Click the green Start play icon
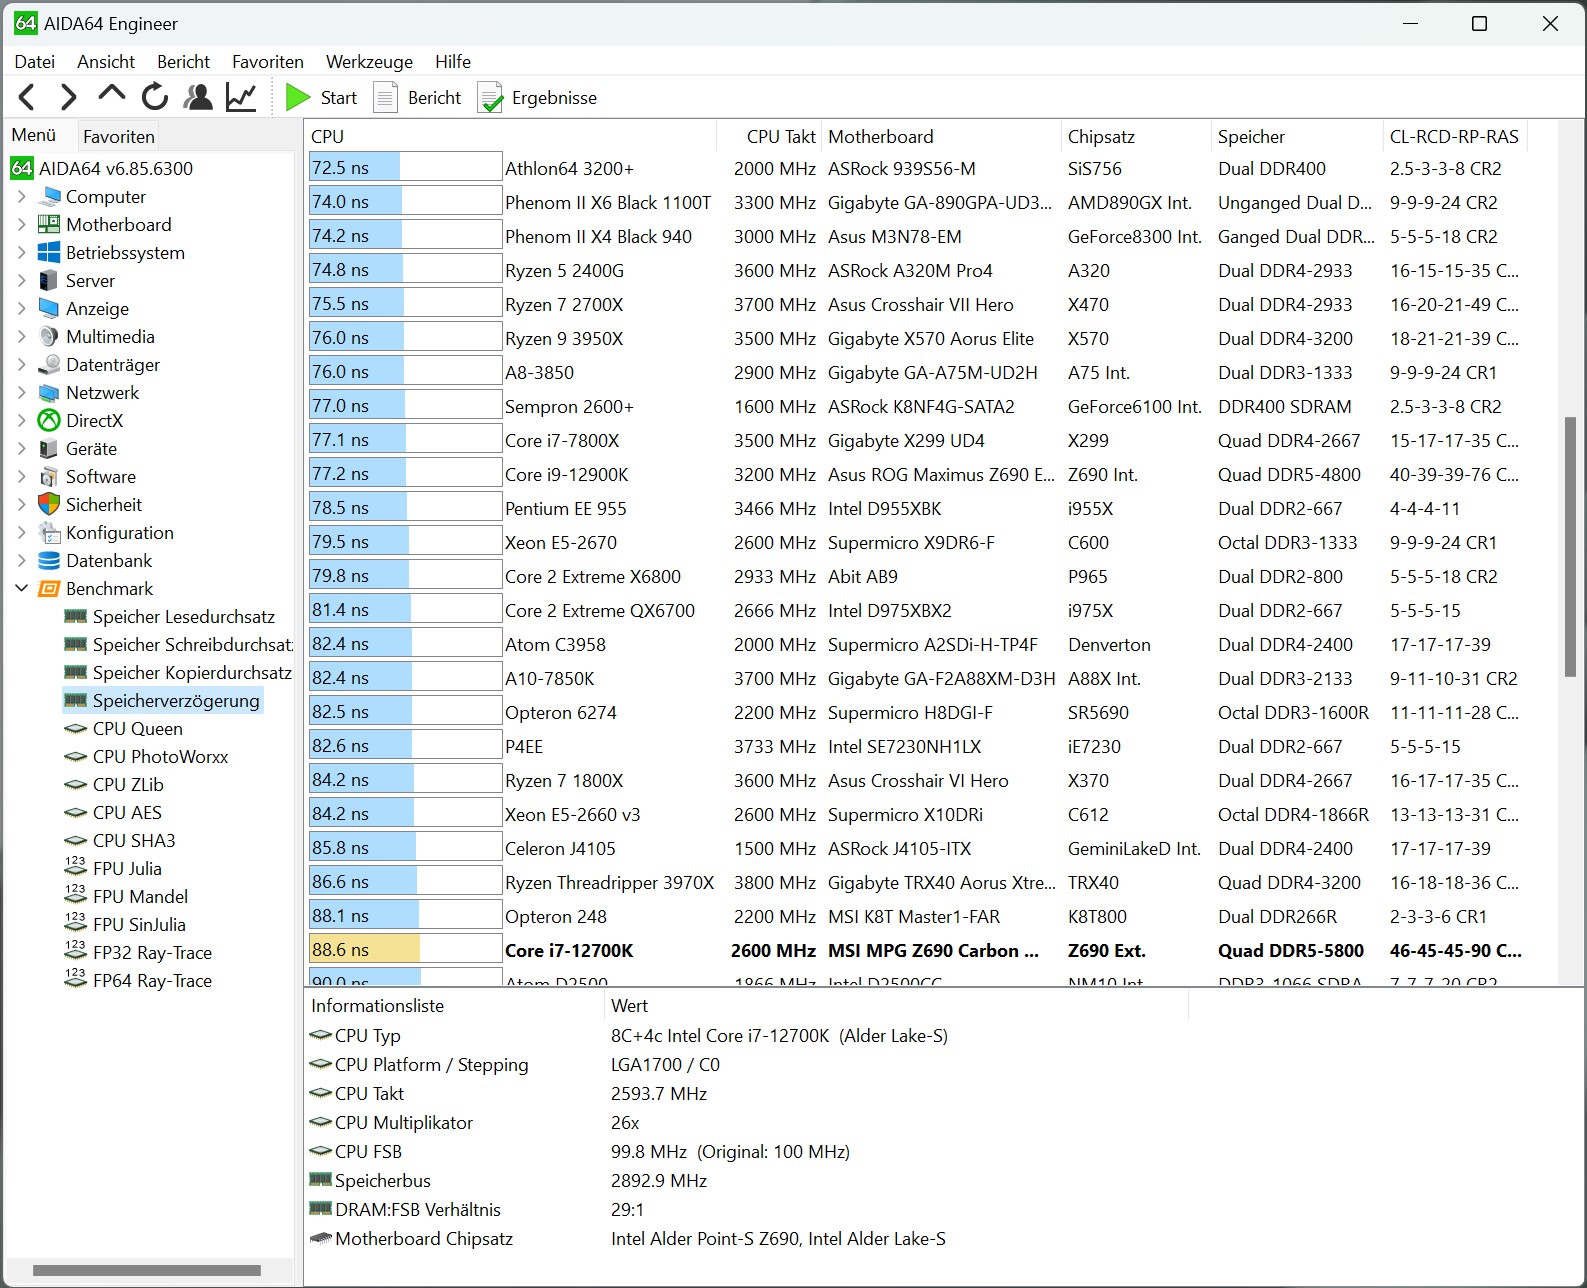This screenshot has height=1288, width=1587. [x=297, y=97]
